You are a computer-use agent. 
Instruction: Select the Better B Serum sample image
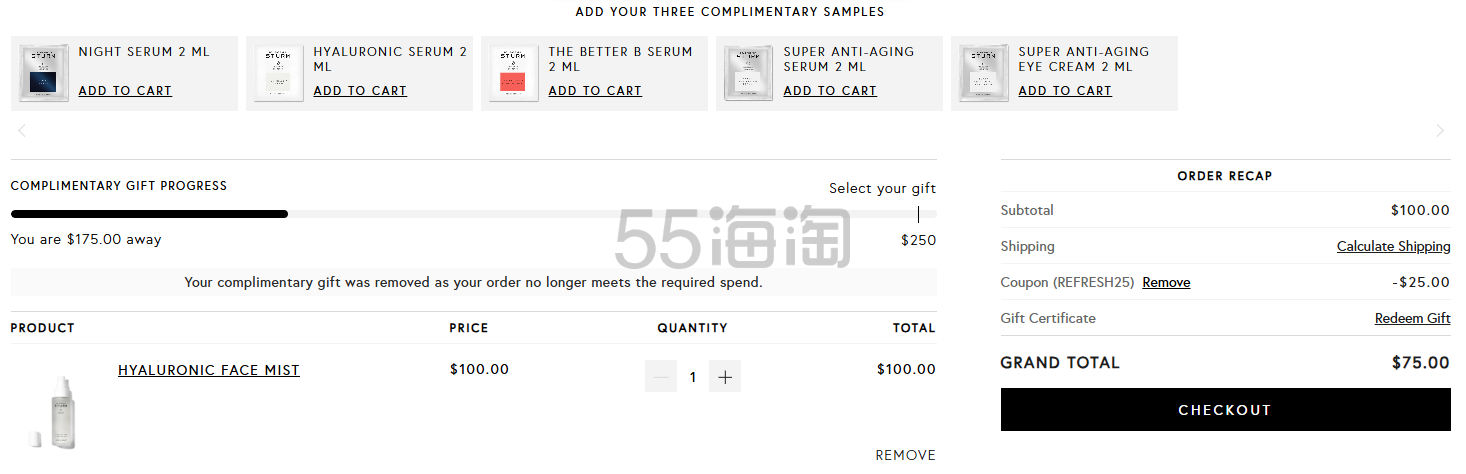pos(515,73)
